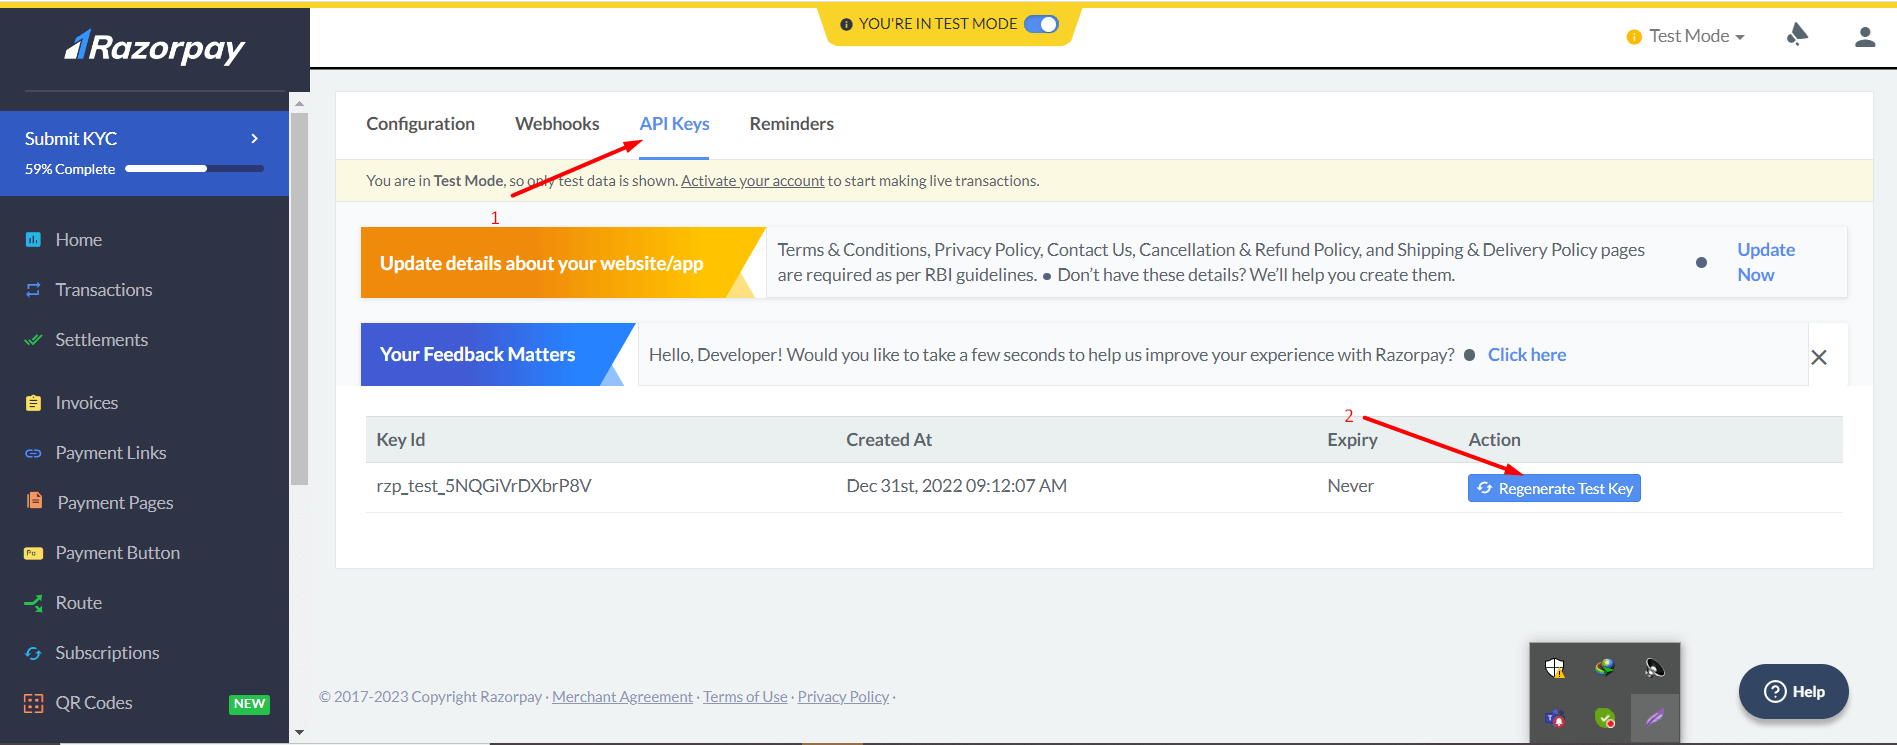Viewport: 1897px width, 745px height.
Task: Open the announcements icon in header
Action: [x=1797, y=36]
